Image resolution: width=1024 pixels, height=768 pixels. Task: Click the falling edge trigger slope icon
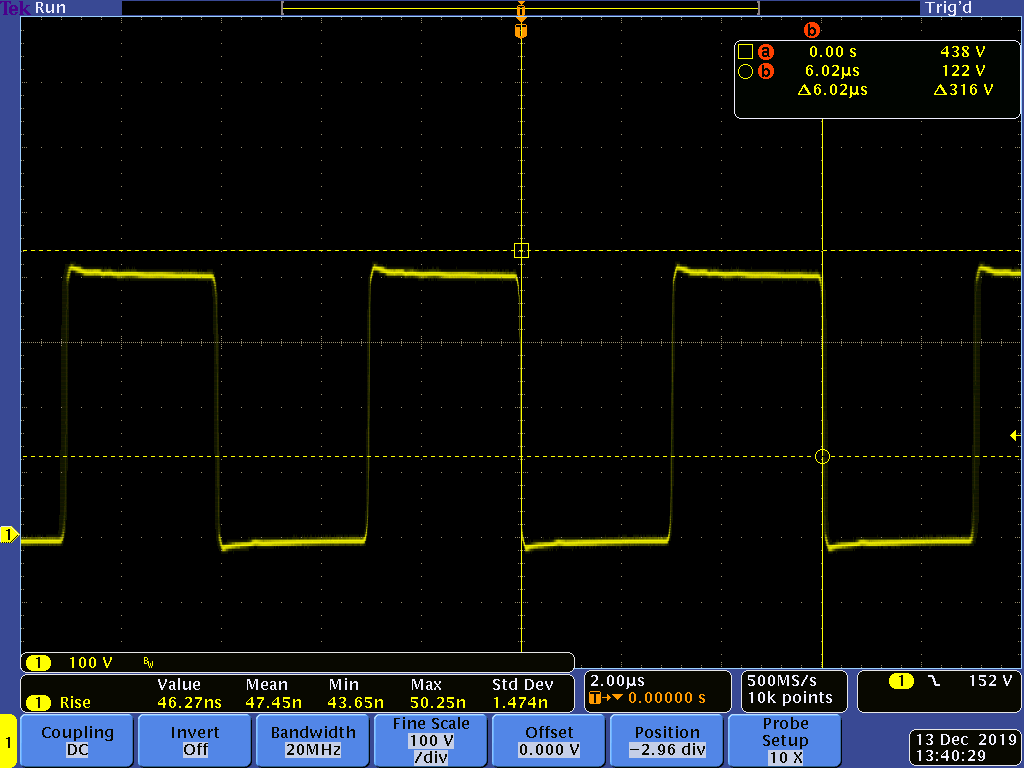tap(935, 681)
